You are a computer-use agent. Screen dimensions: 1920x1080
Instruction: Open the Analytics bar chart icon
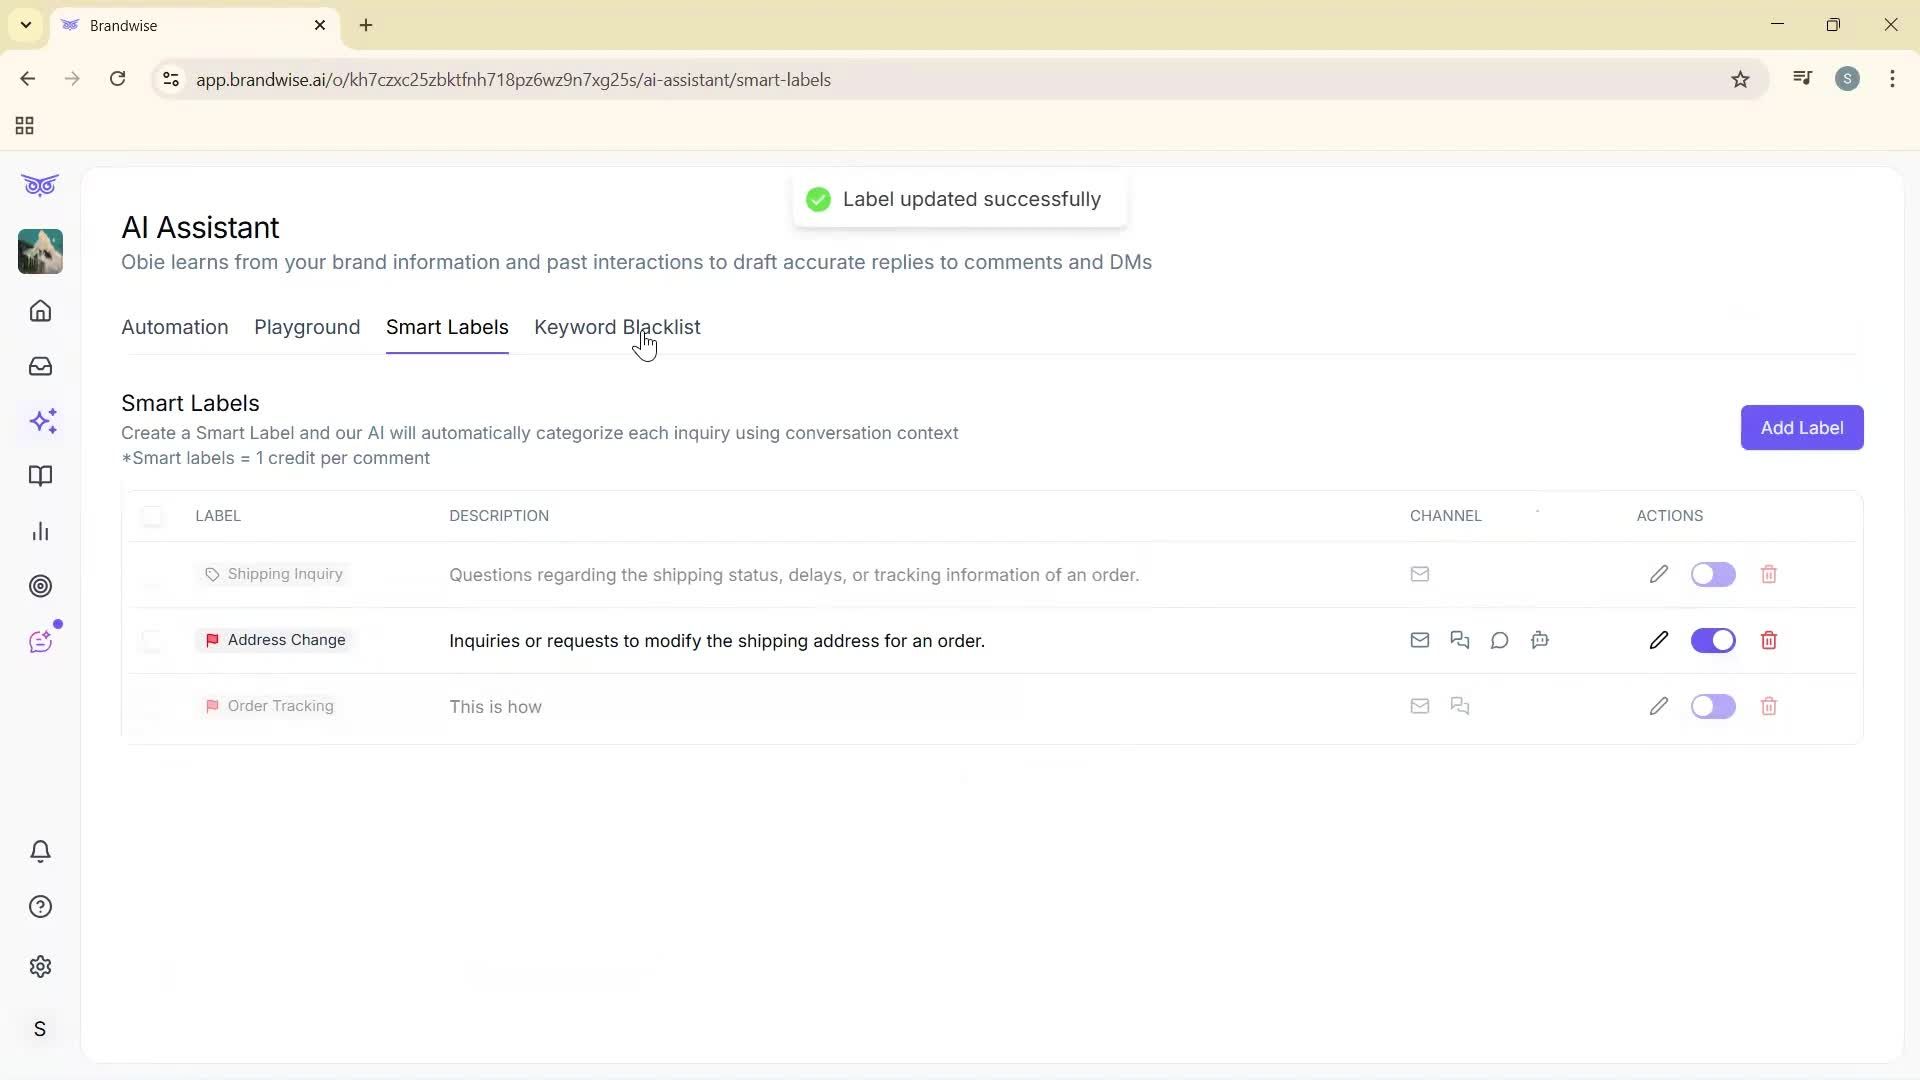[40, 531]
